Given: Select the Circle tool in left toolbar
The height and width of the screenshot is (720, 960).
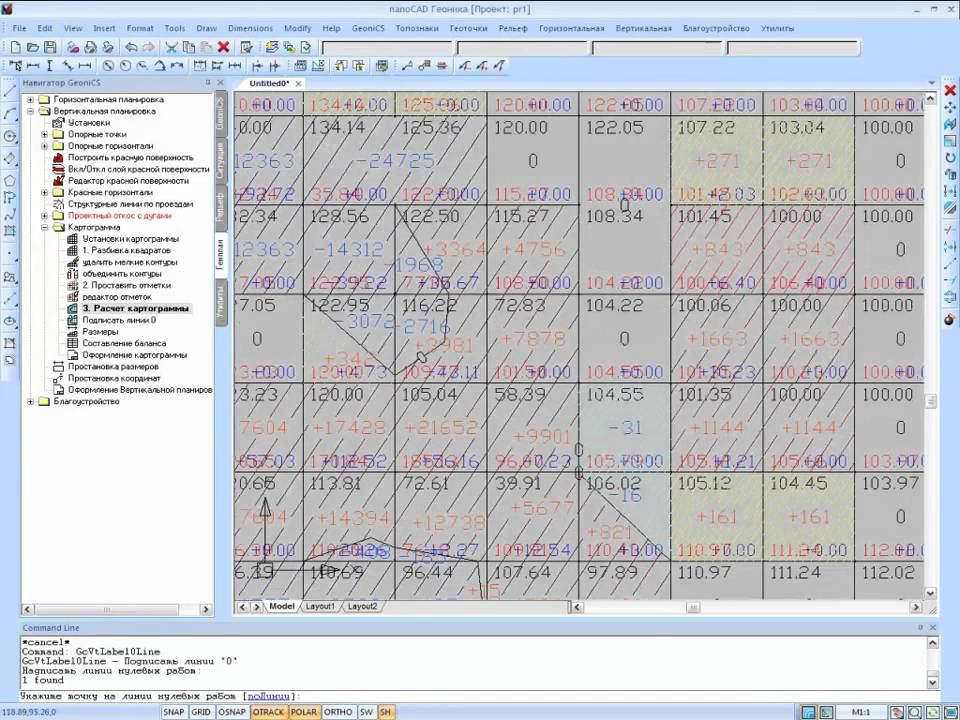Looking at the screenshot, I should (x=10, y=136).
